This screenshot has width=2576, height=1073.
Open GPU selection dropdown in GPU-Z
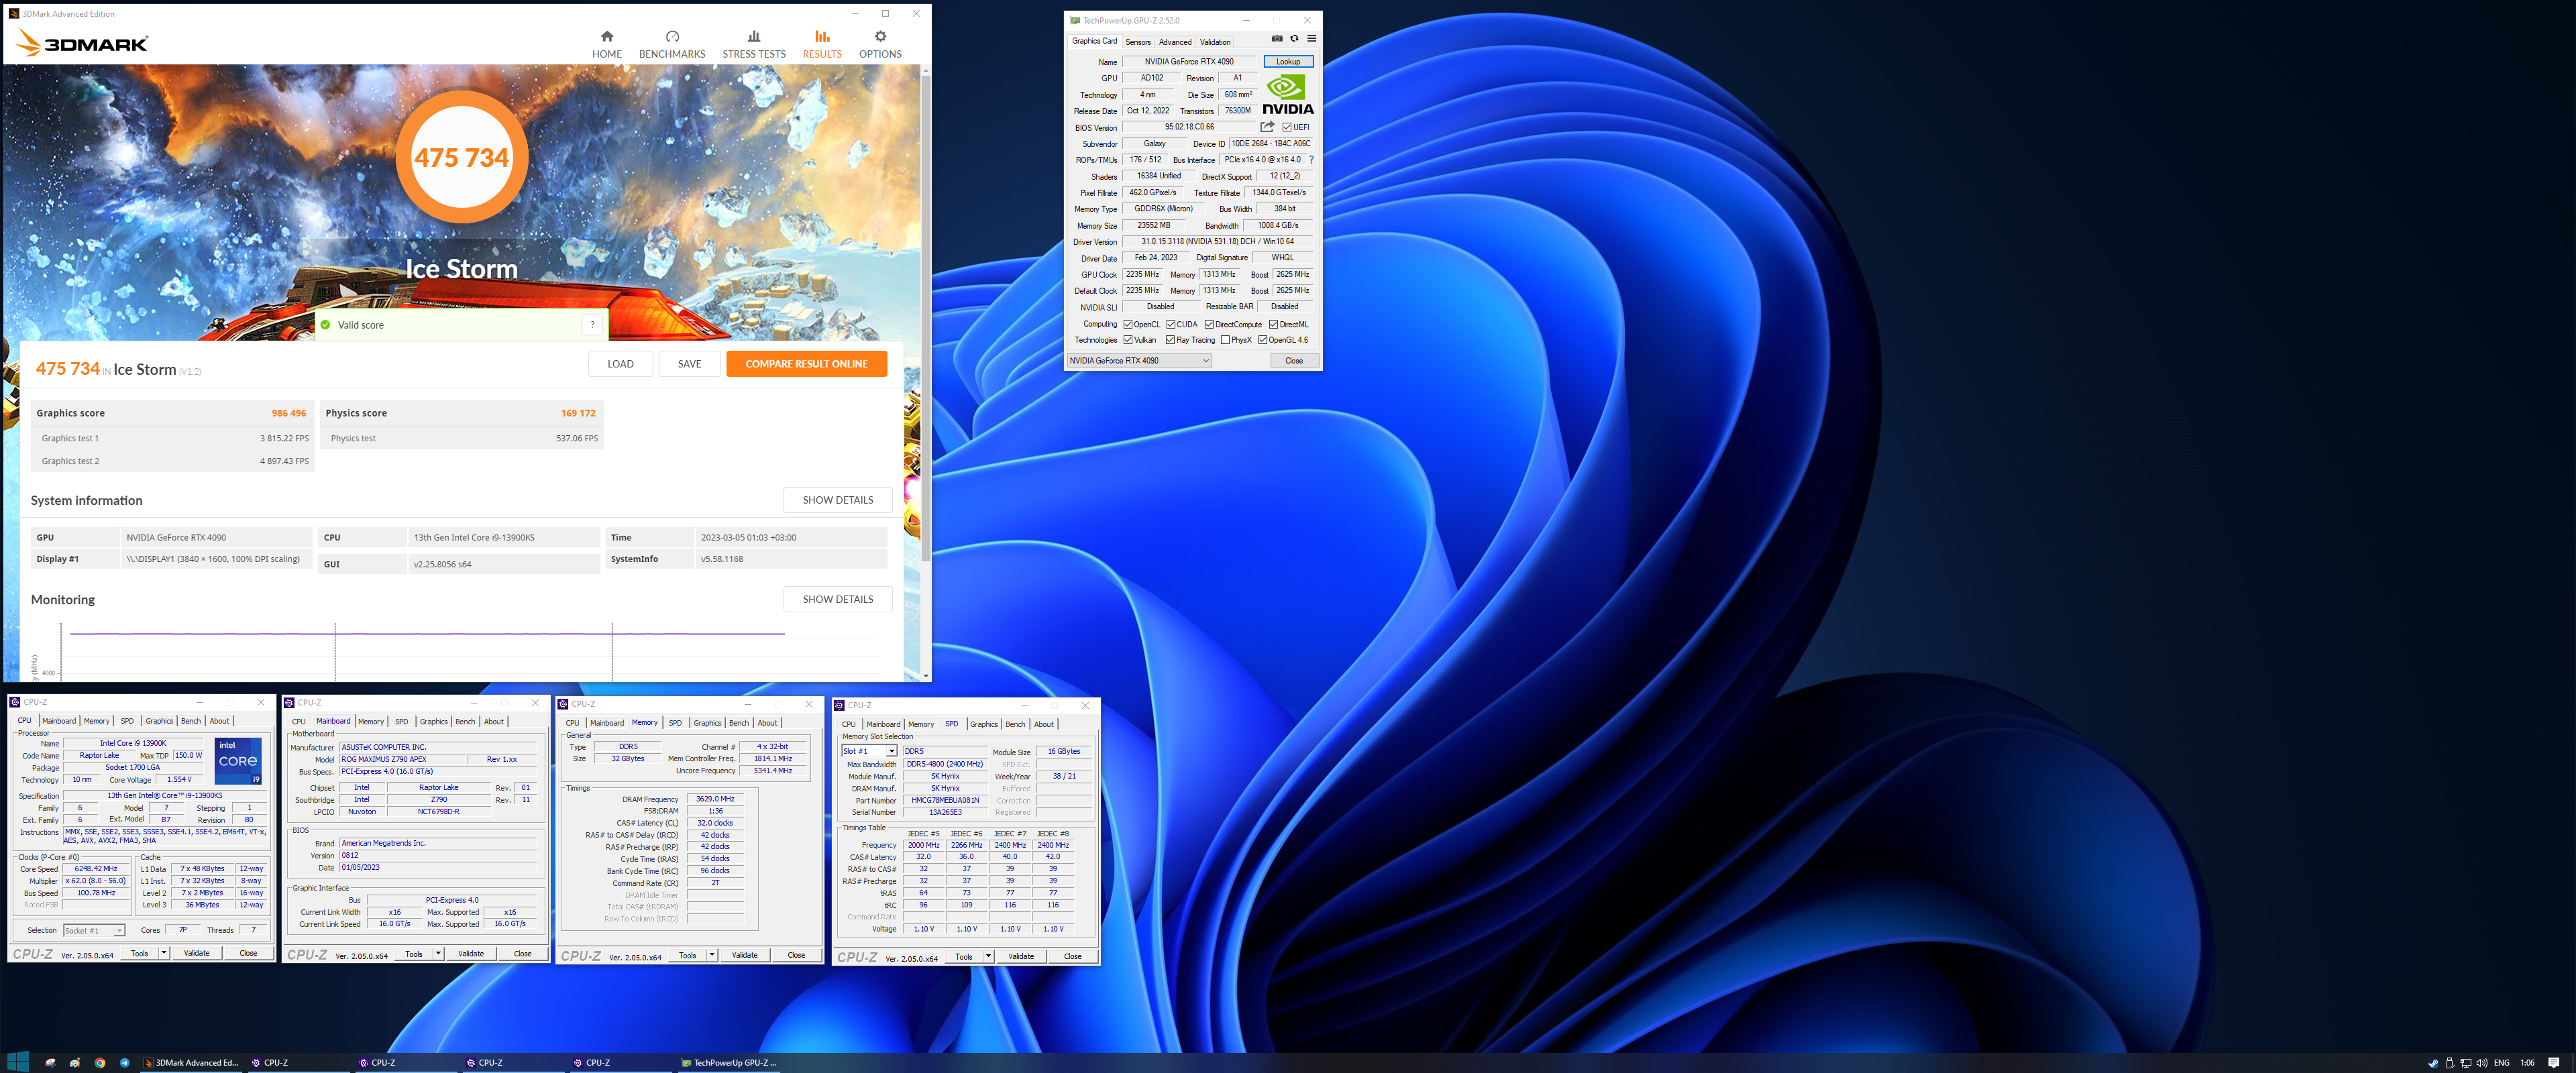1139,361
